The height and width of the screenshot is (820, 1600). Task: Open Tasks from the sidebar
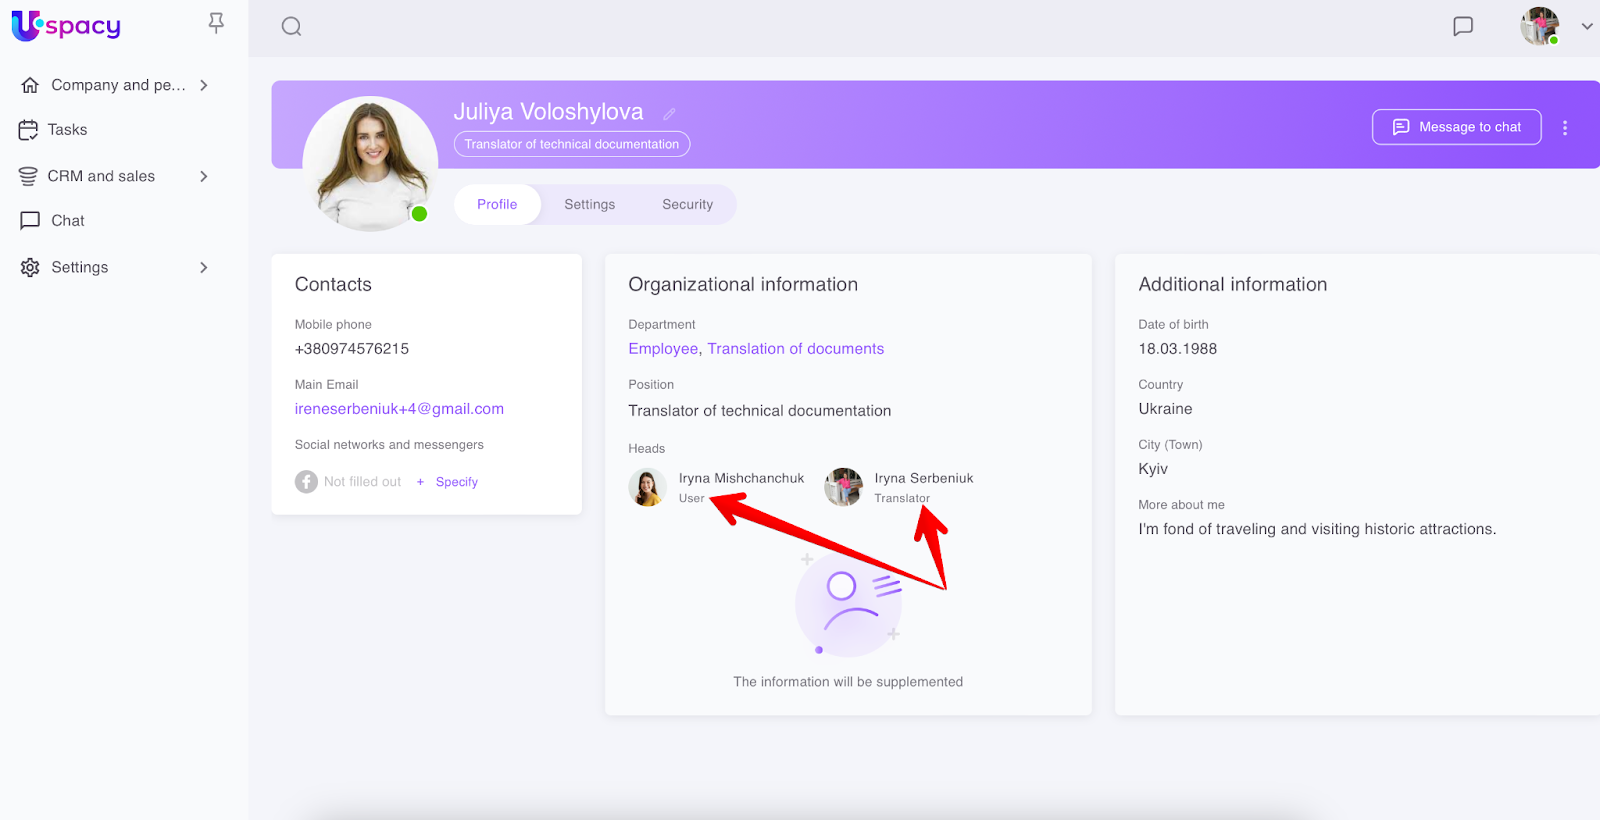tap(67, 130)
